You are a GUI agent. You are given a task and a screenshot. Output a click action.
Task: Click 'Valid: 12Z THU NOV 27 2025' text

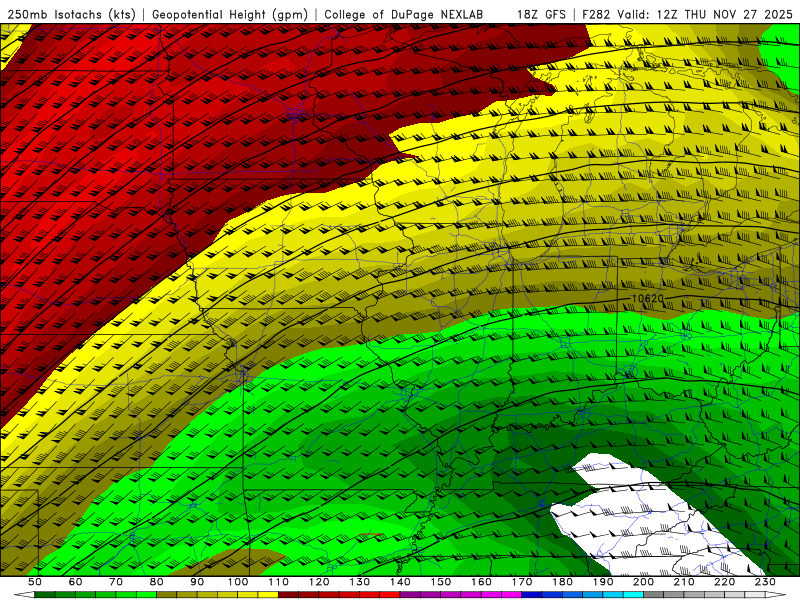click(705, 15)
